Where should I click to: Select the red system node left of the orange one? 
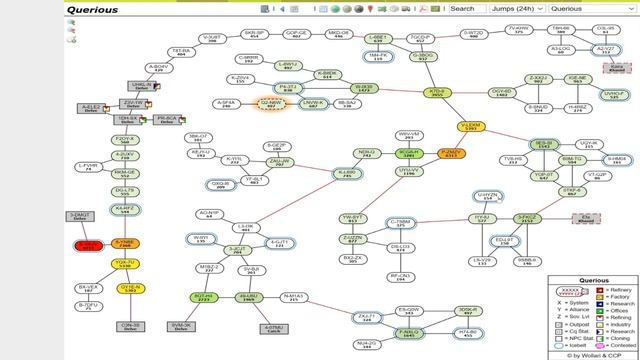89,246
